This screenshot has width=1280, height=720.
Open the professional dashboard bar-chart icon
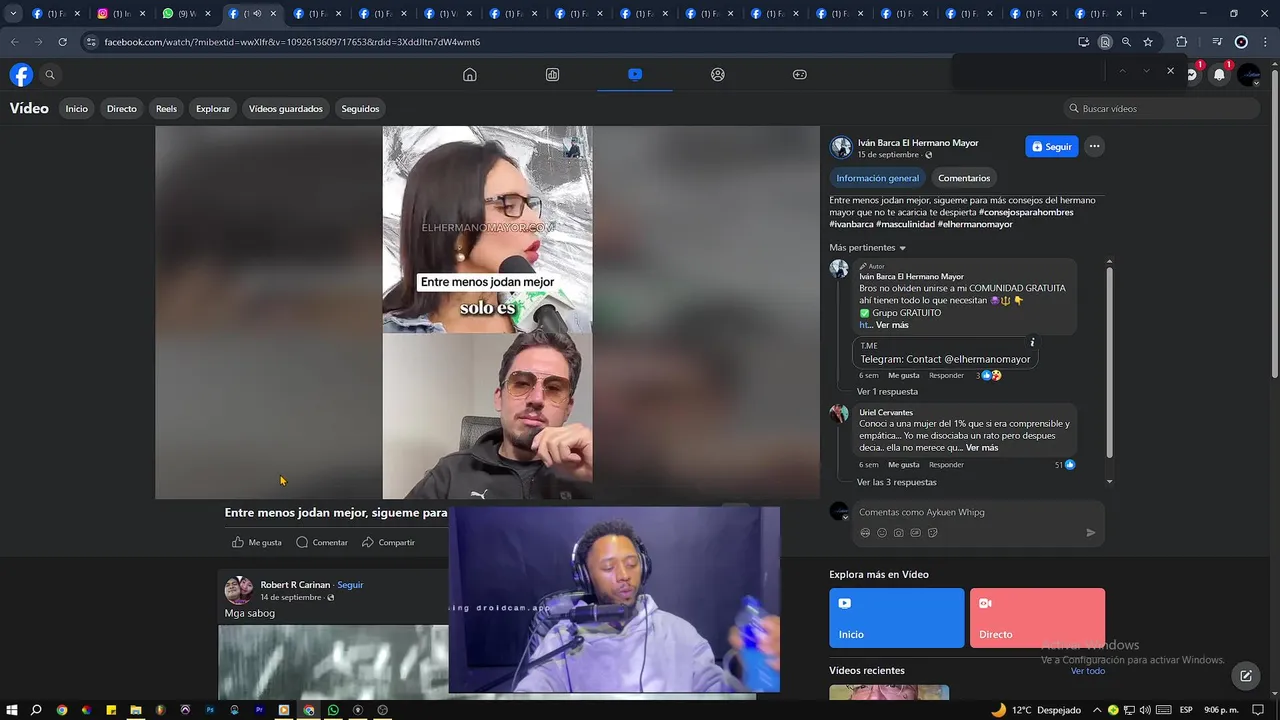552,75
